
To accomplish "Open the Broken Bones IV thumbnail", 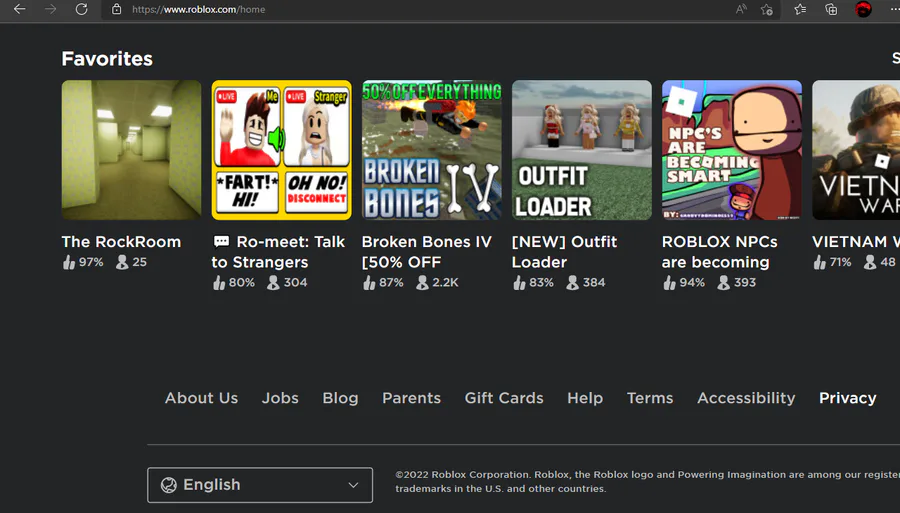I will (x=432, y=150).
